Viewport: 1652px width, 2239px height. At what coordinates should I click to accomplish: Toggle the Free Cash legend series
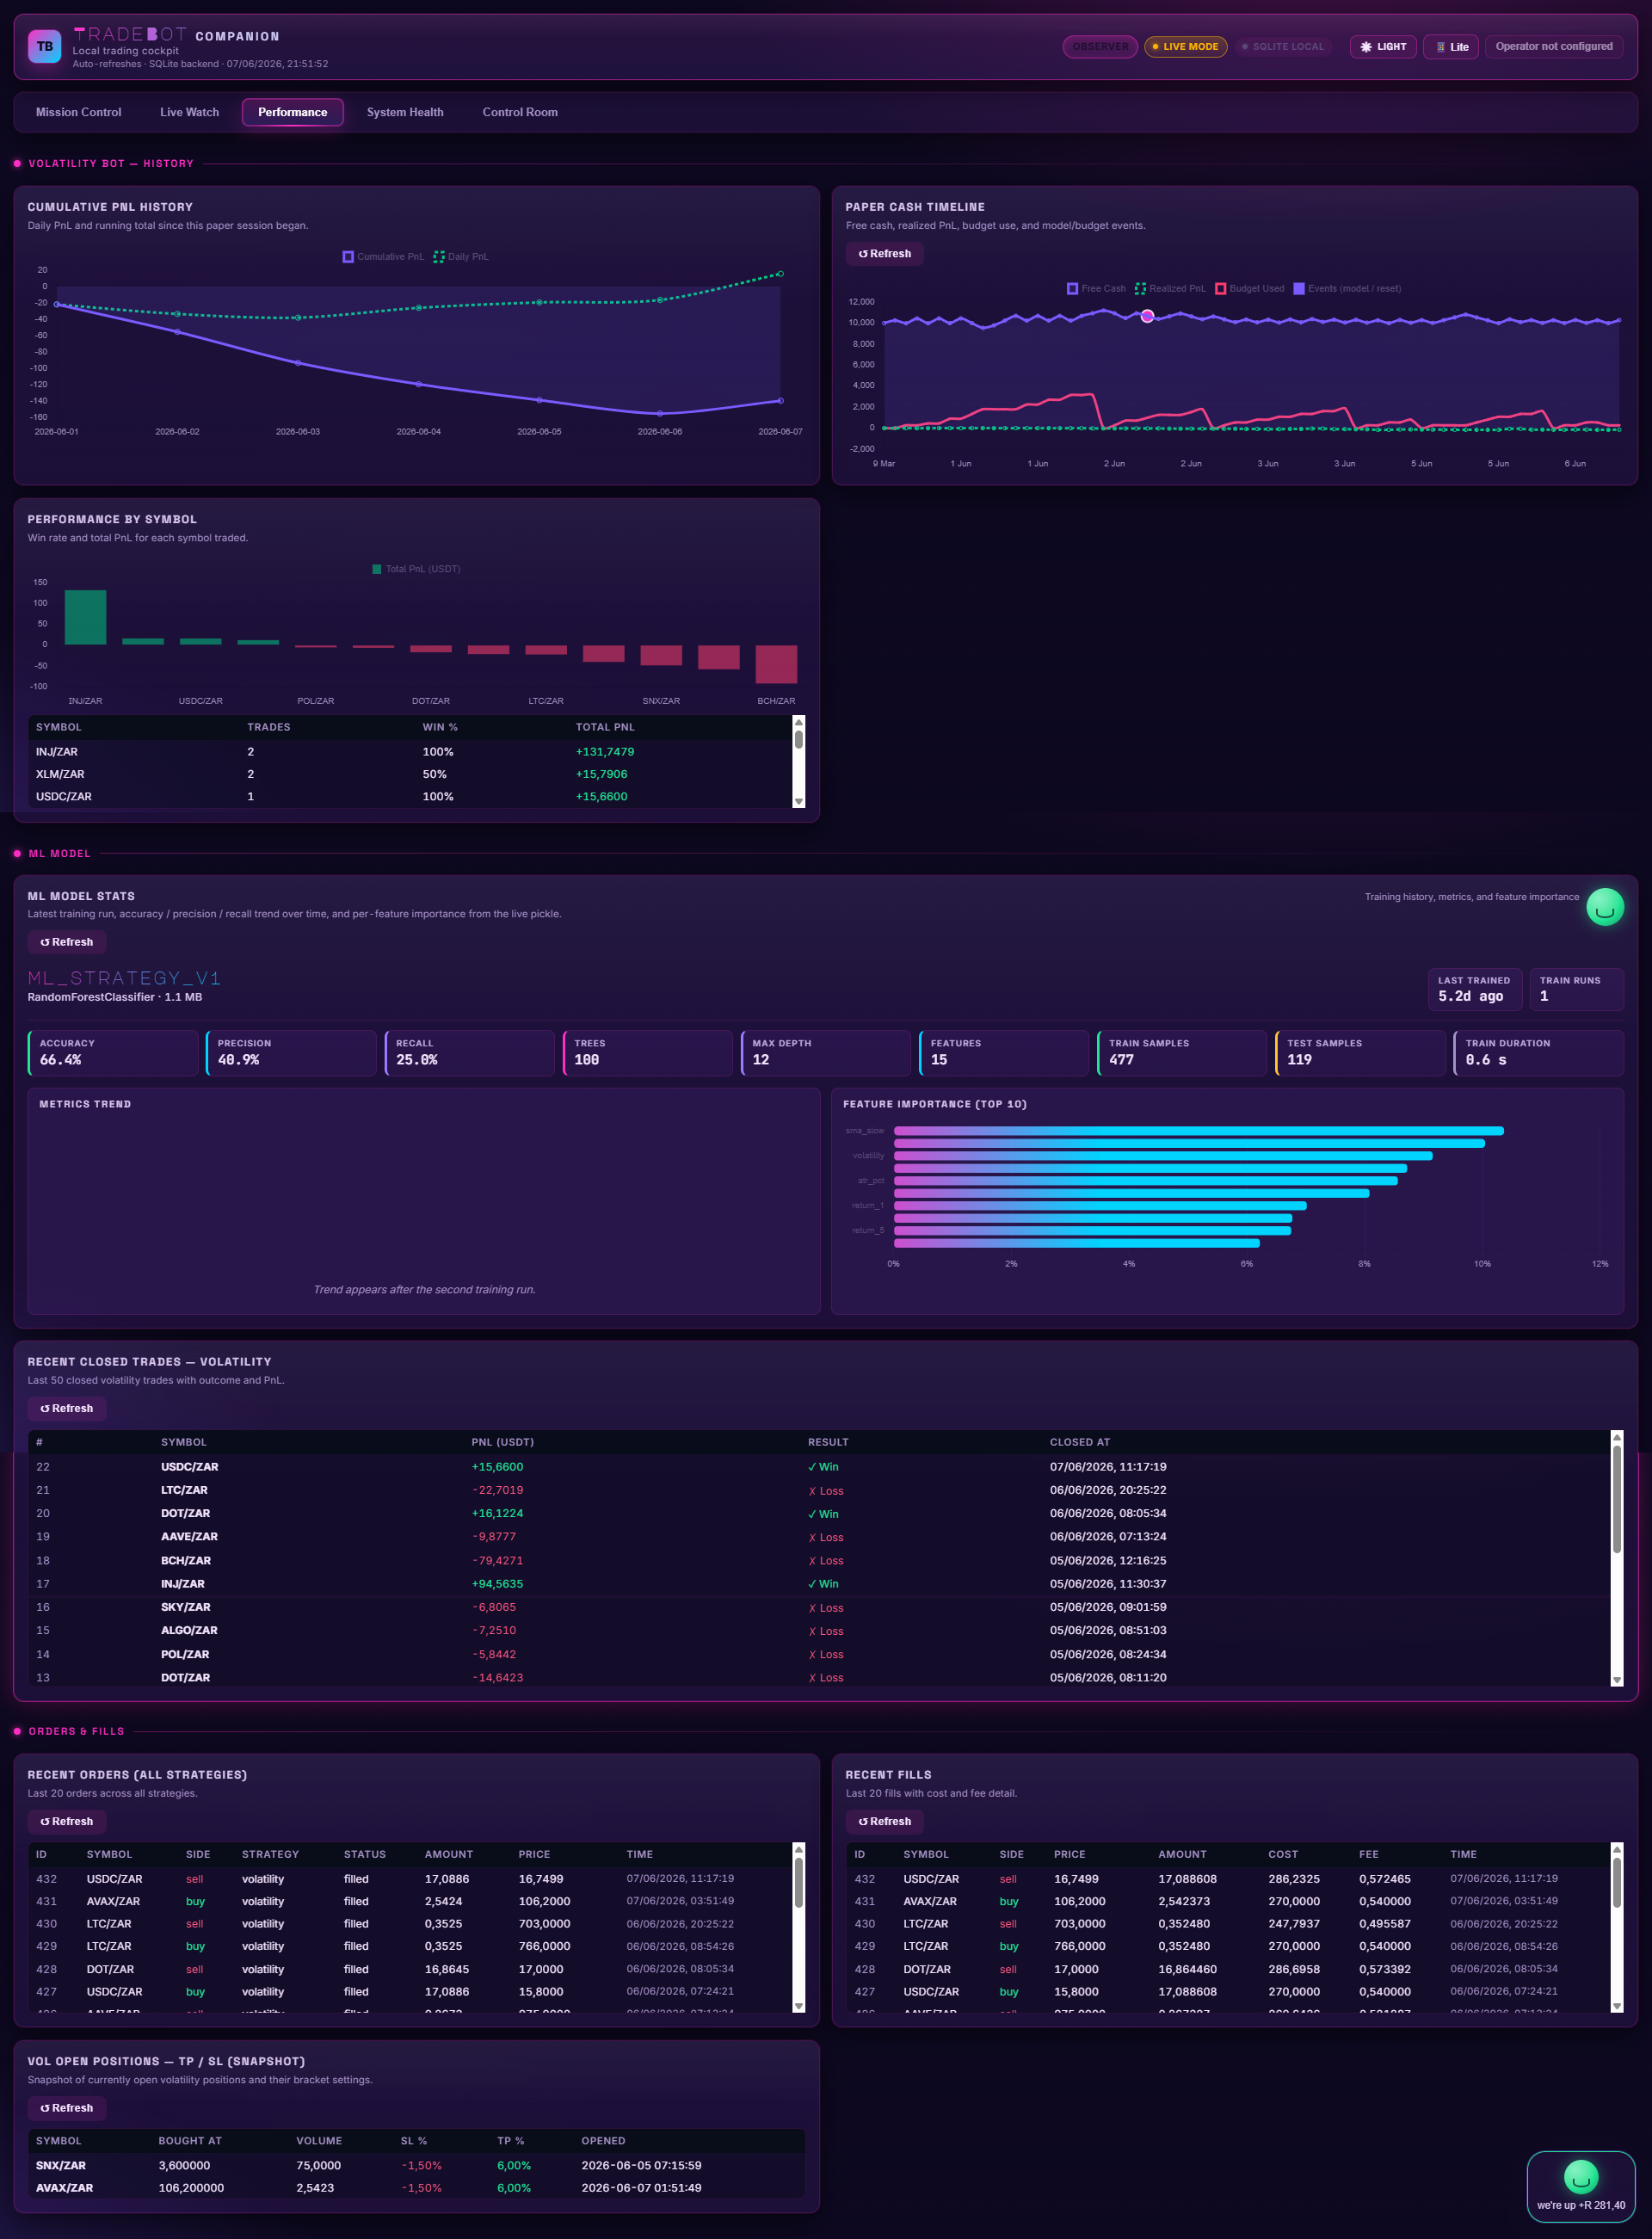tap(1096, 289)
